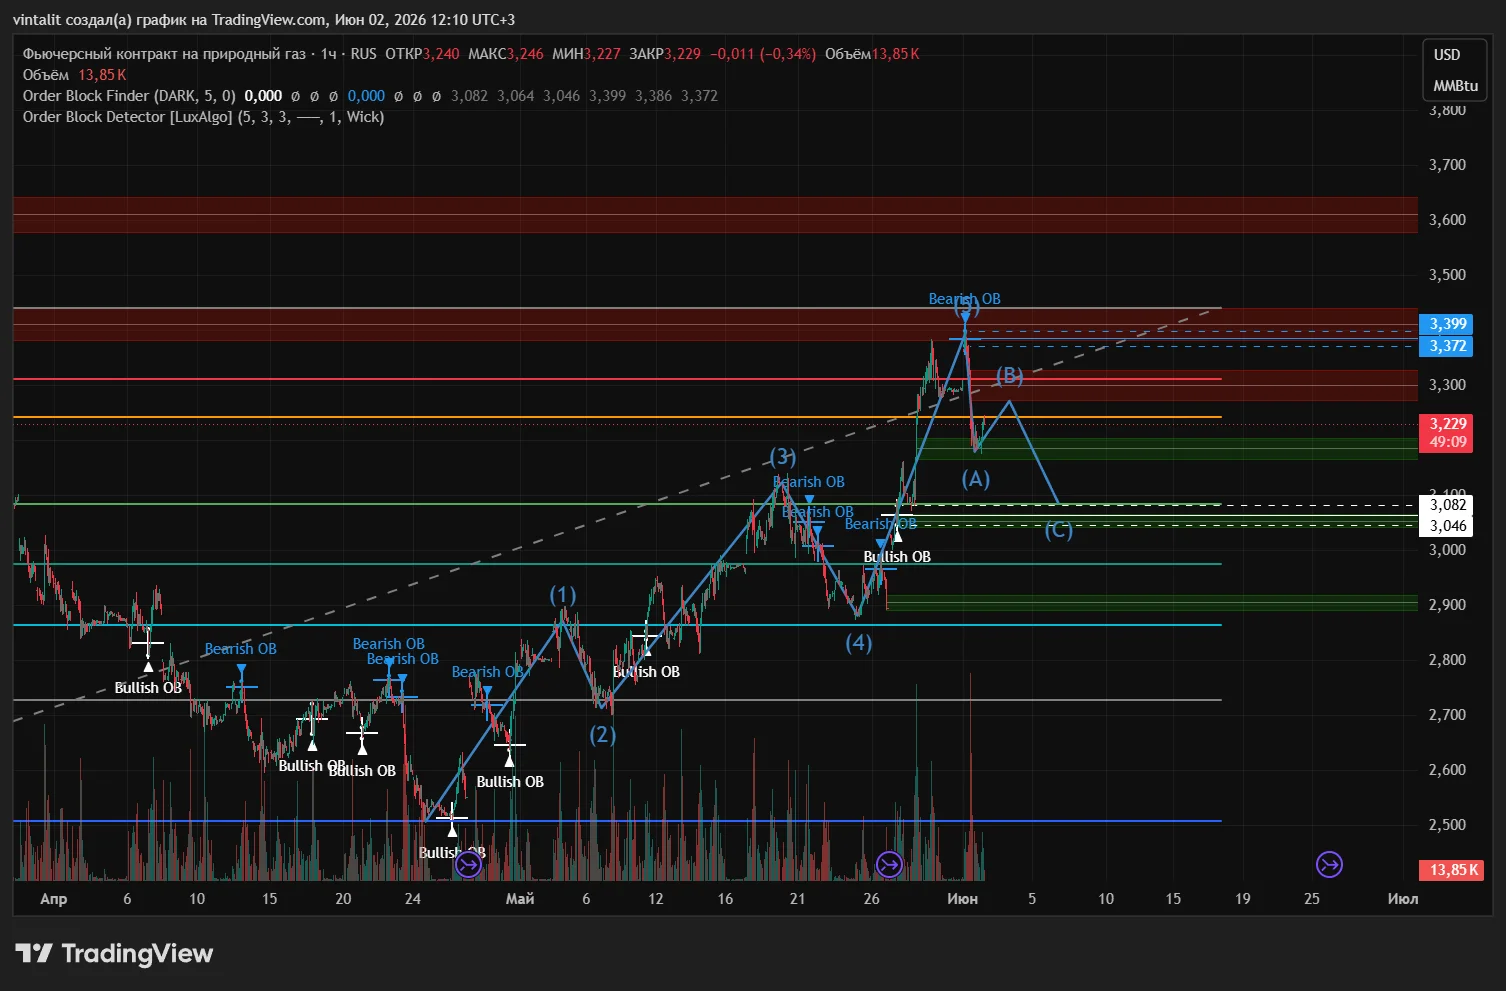Viewport: 1506px width, 991px height.
Task: Click the TradingView logo
Action: pos(114,954)
